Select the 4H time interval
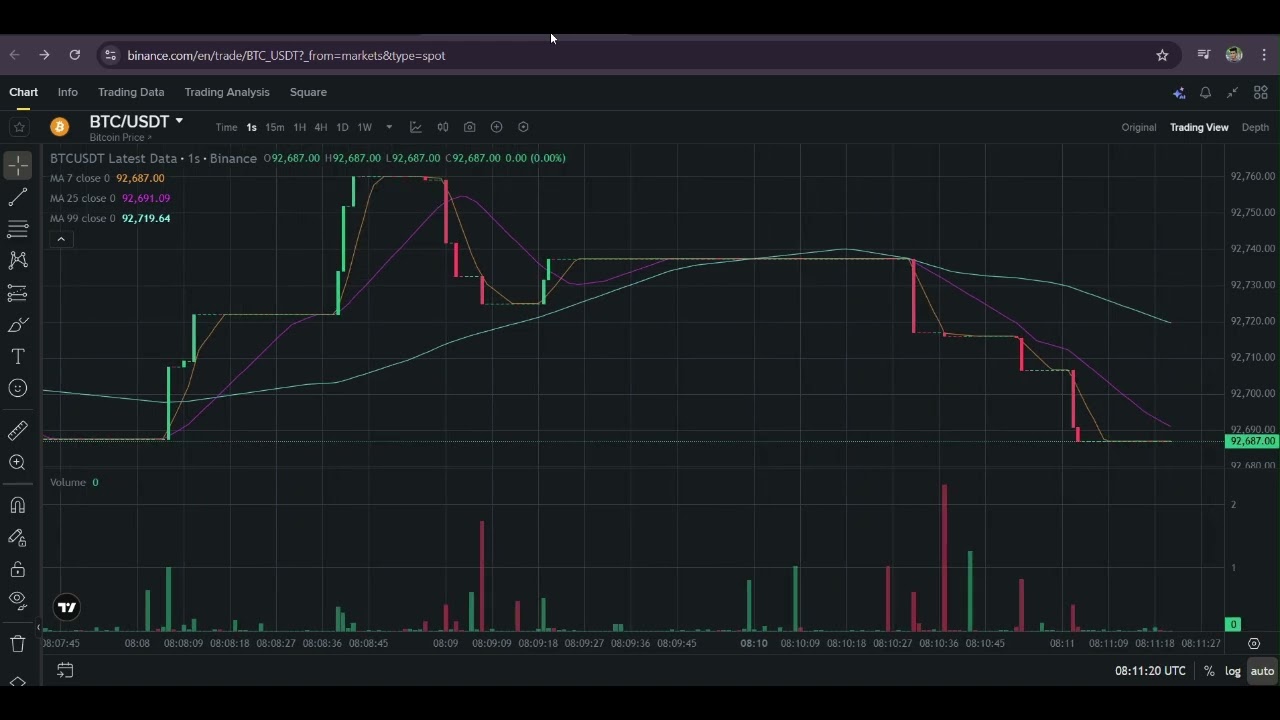Viewport: 1280px width, 720px height. pos(321,127)
